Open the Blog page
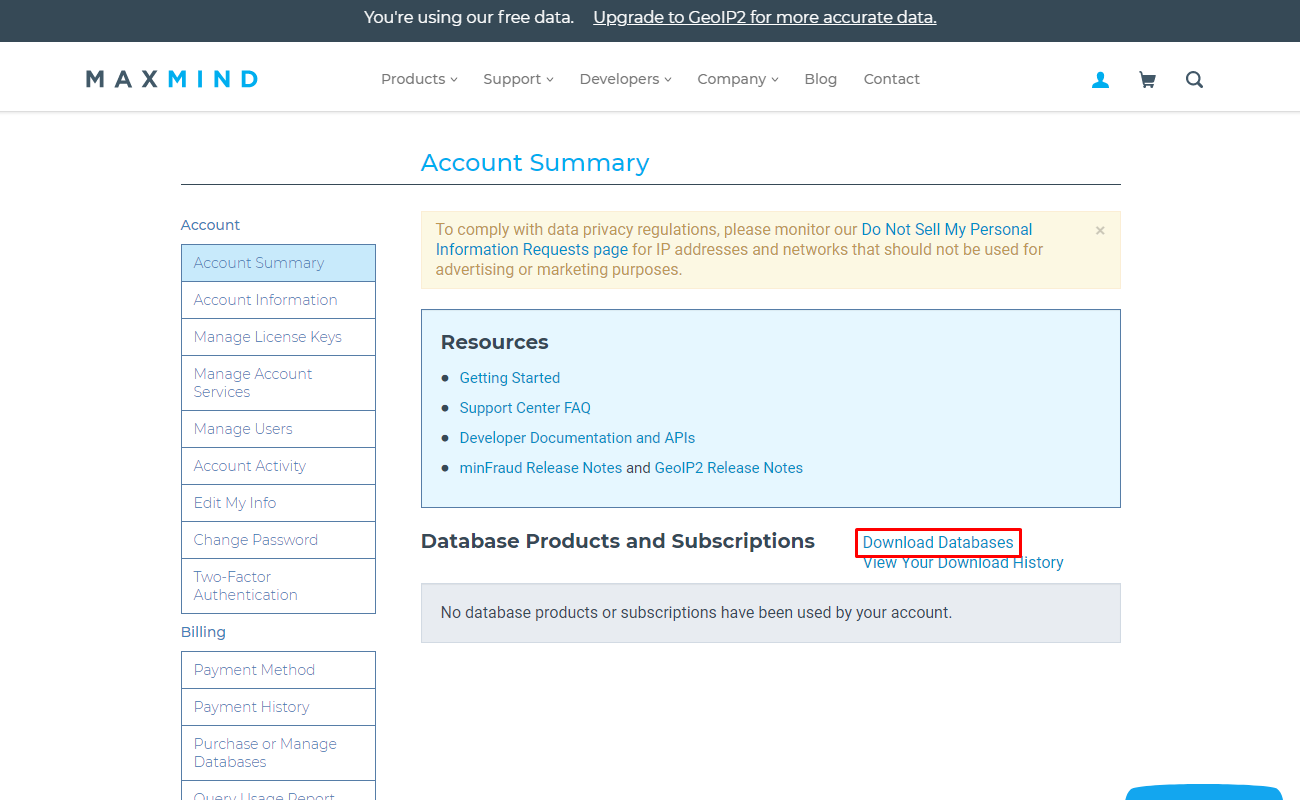The height and width of the screenshot is (800, 1300). tap(820, 79)
